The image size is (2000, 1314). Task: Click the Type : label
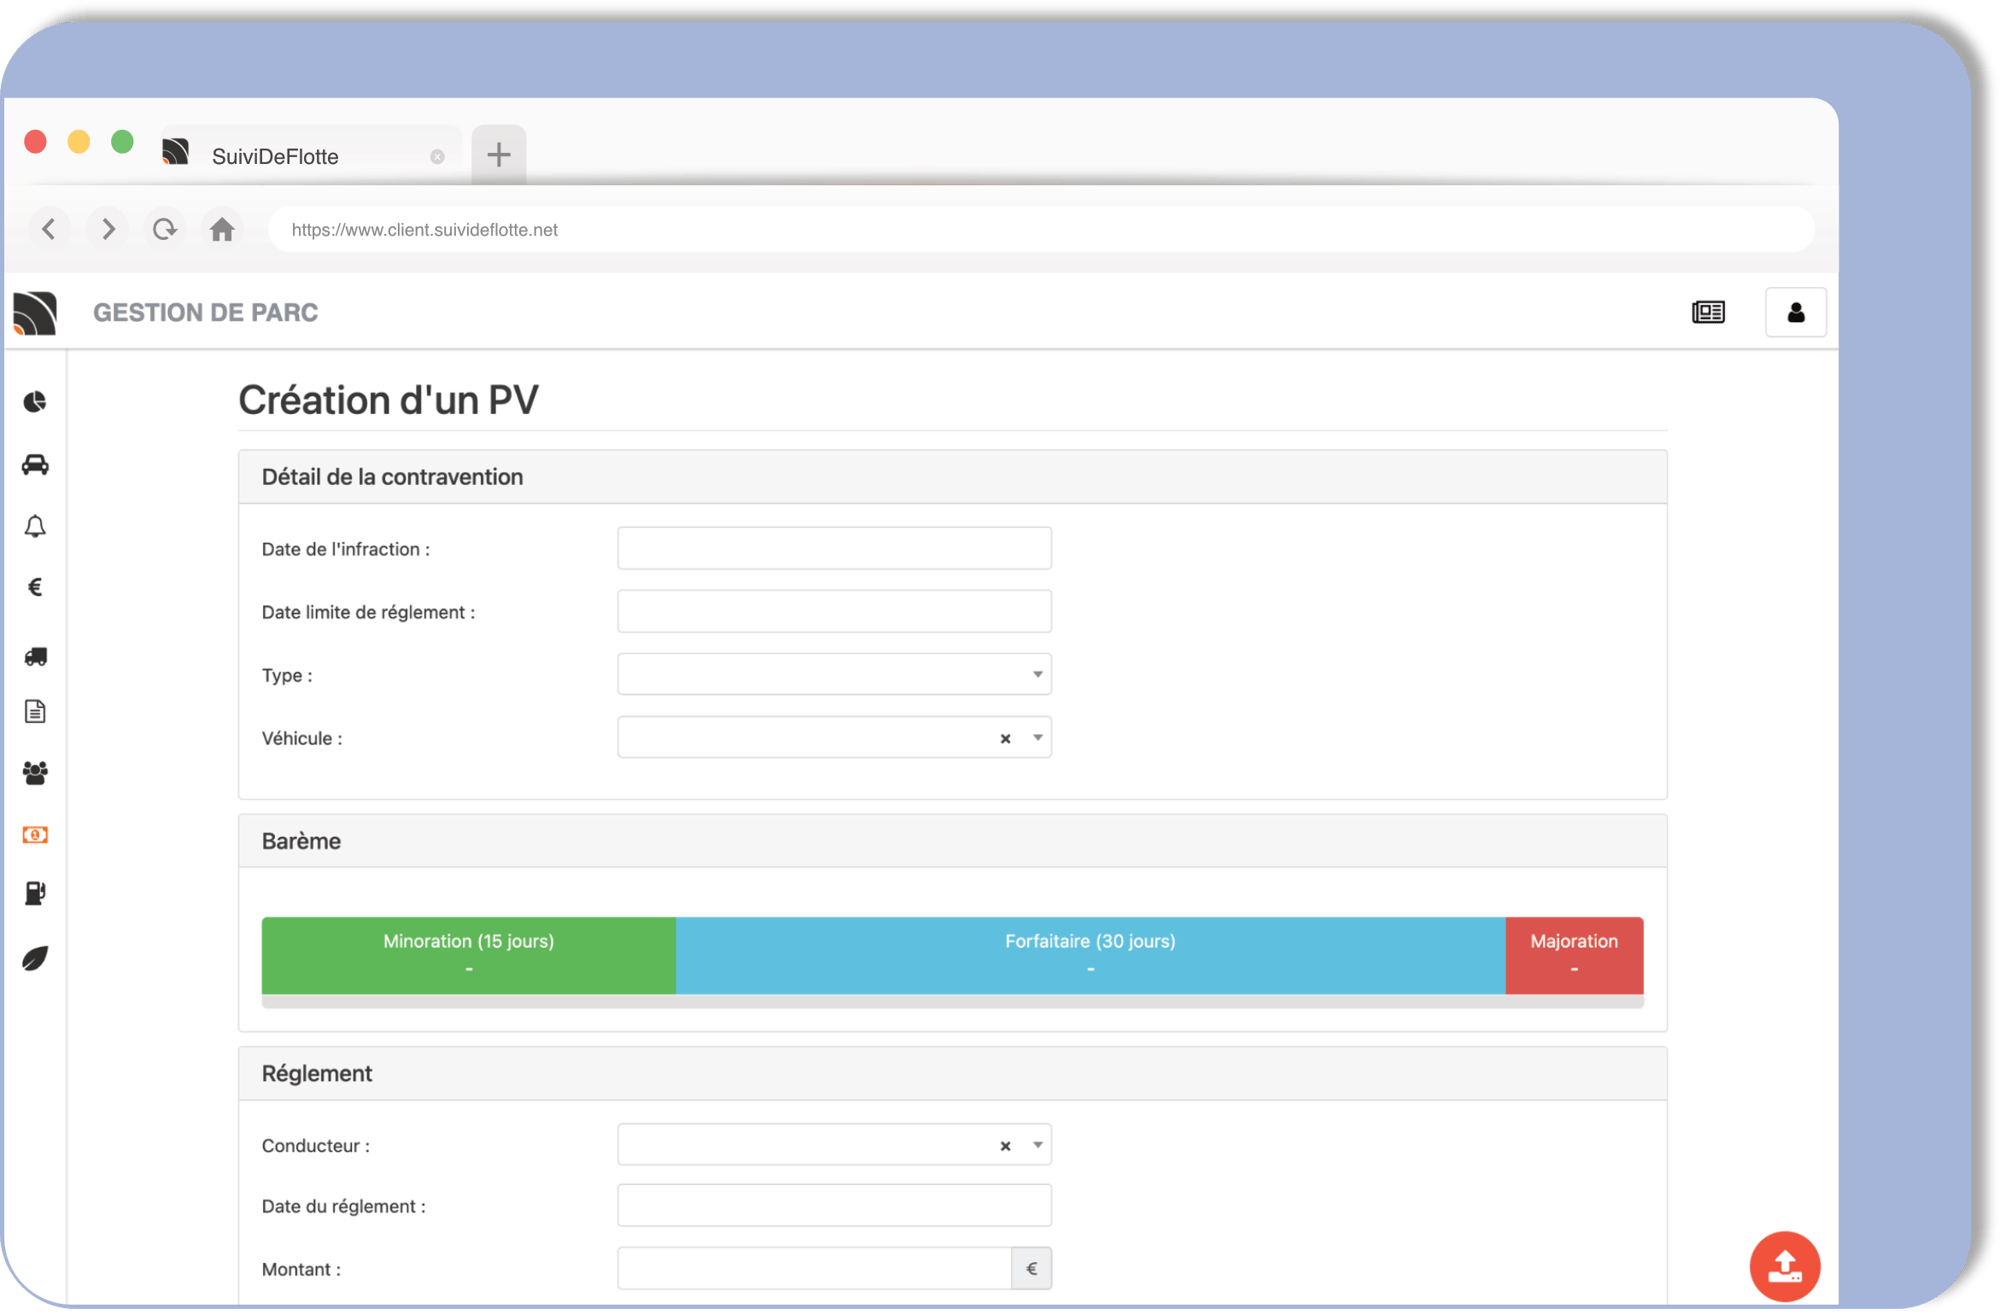pos(287,675)
